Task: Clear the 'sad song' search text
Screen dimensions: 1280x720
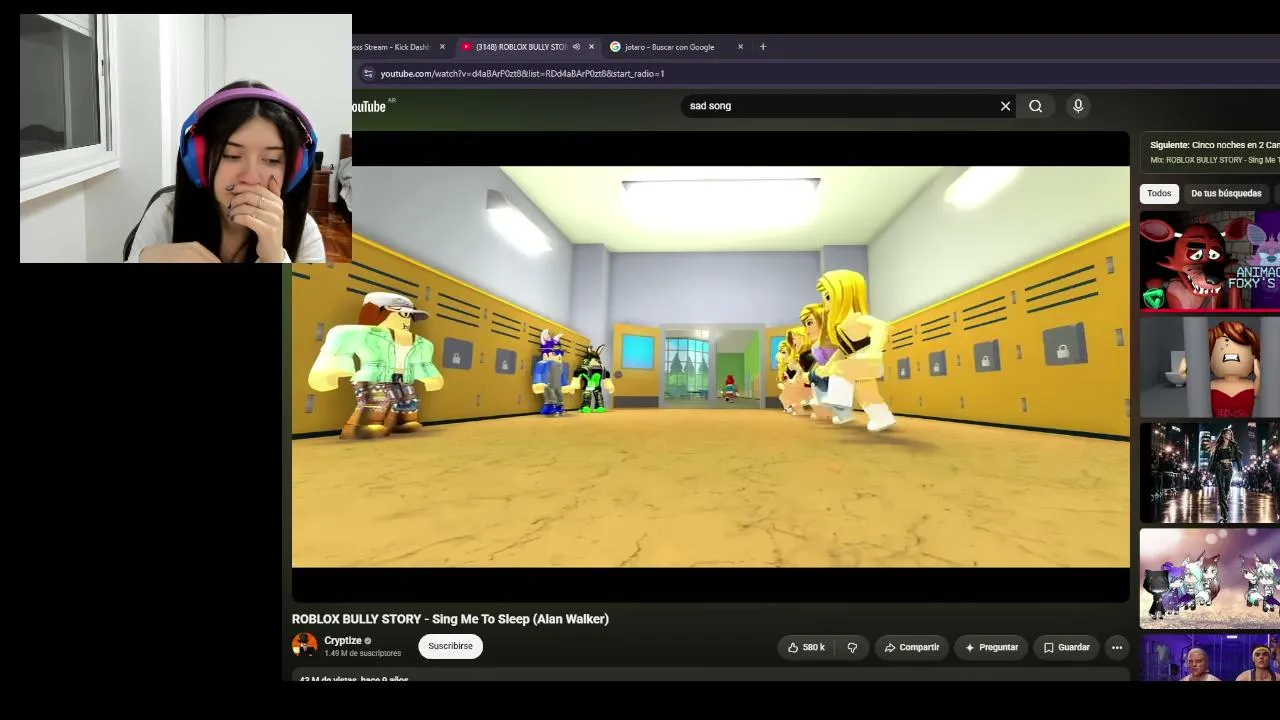Action: tap(1005, 106)
